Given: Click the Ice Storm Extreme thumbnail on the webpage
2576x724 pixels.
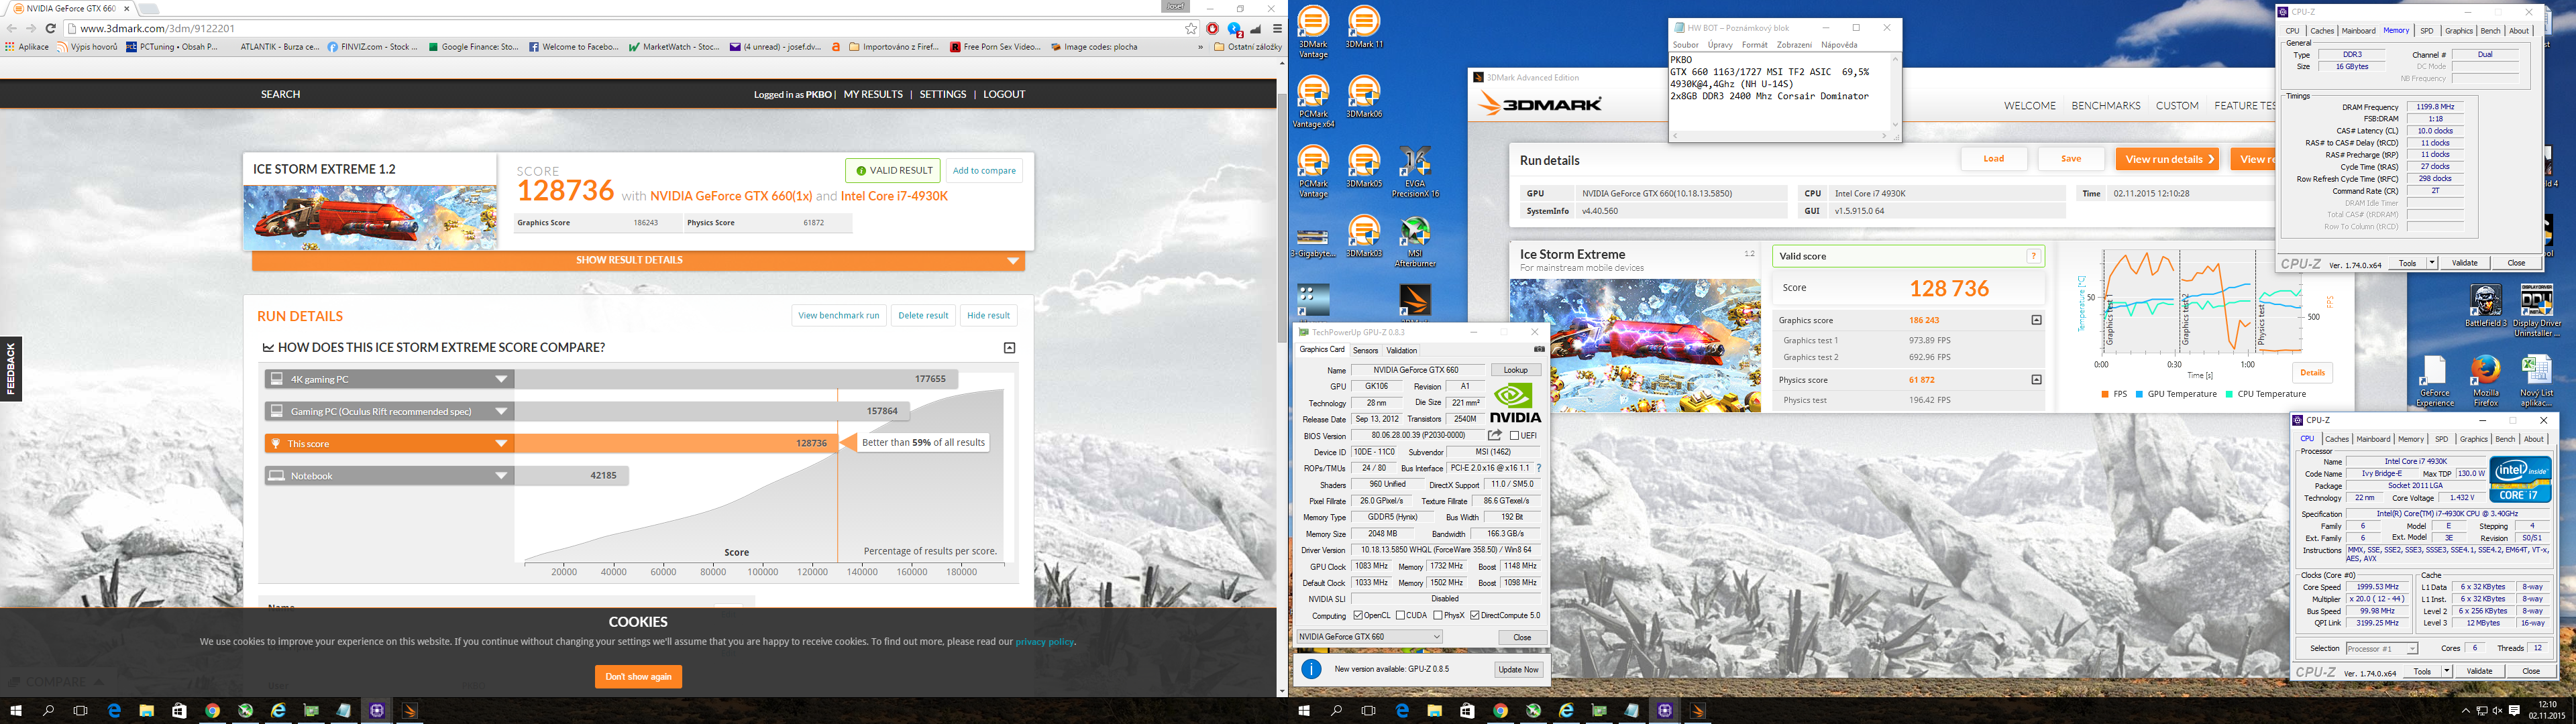Looking at the screenshot, I should pos(369,217).
